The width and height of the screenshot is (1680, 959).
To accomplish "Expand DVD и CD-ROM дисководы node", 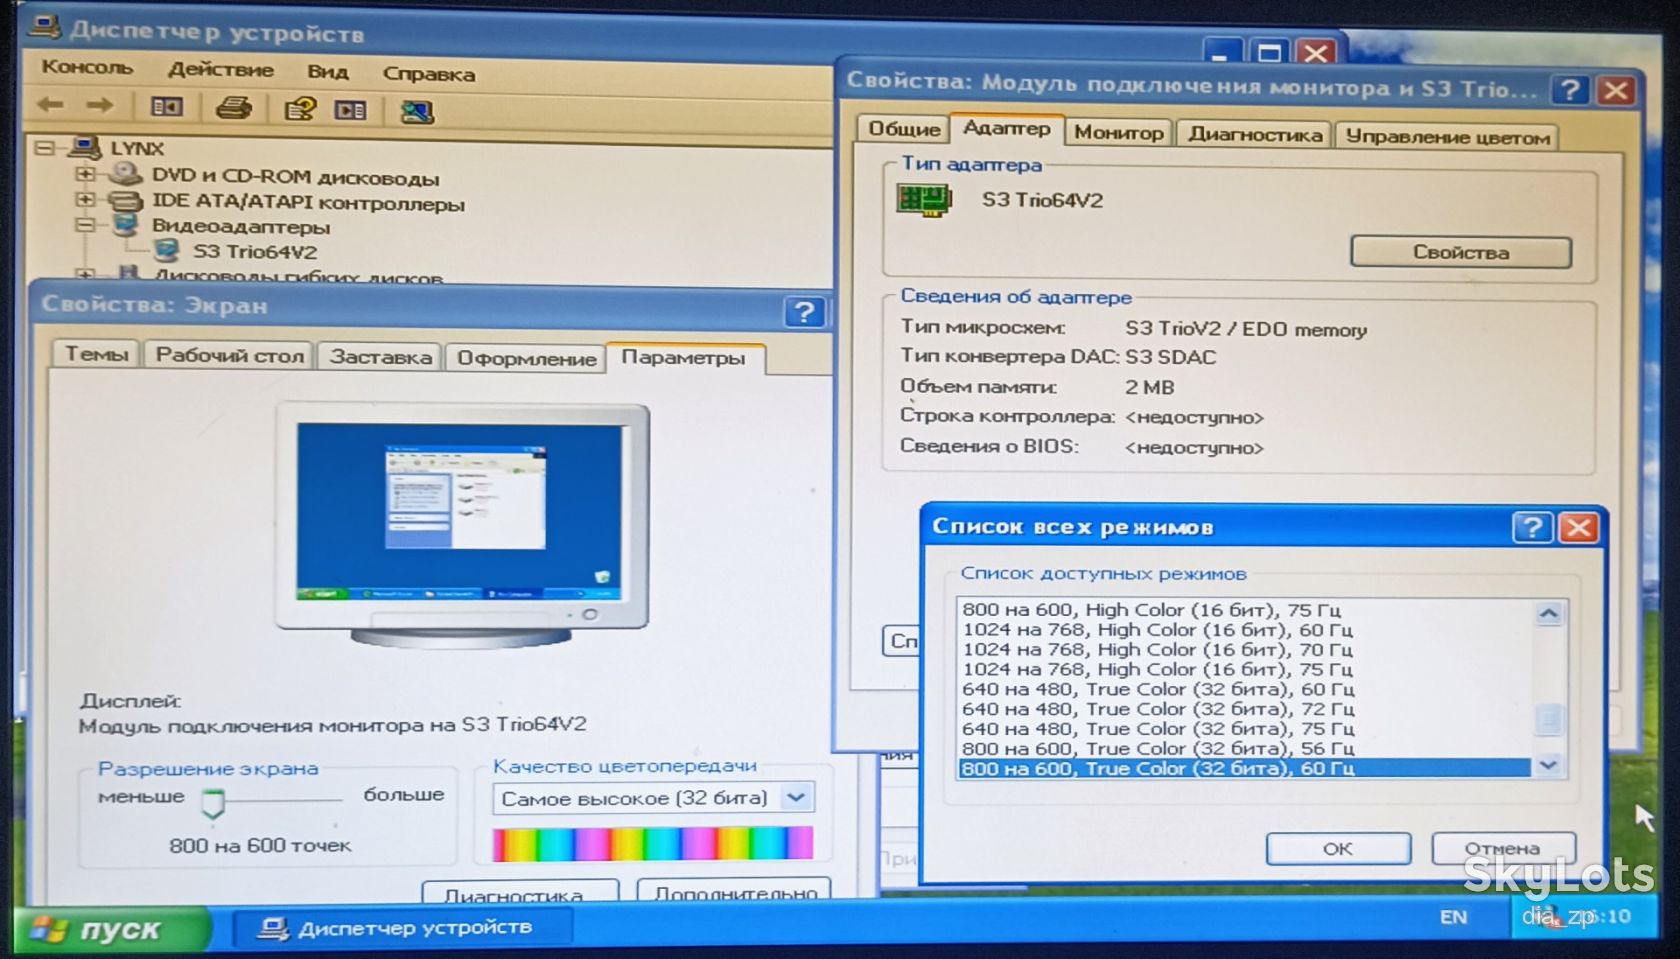I will point(85,174).
